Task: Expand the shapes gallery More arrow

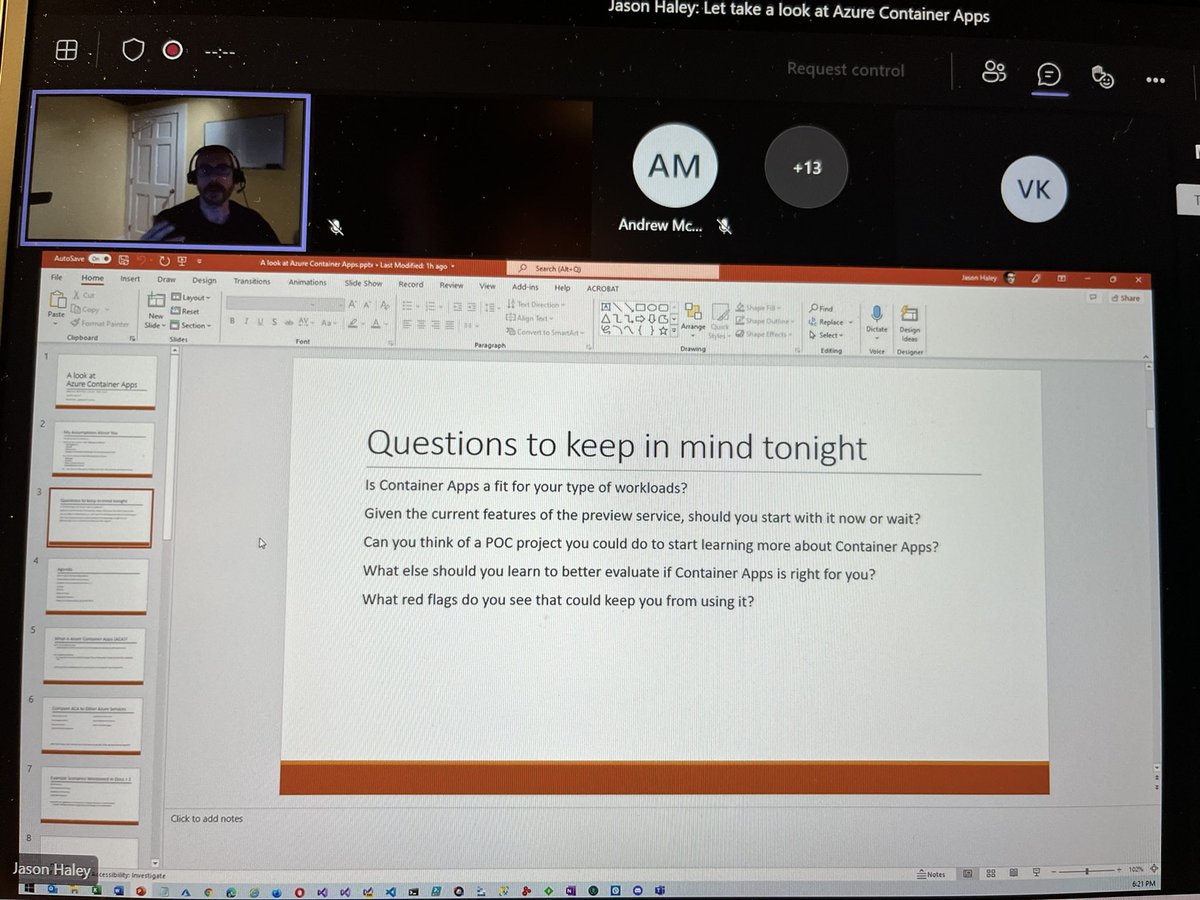Action: pyautogui.click(x=674, y=330)
